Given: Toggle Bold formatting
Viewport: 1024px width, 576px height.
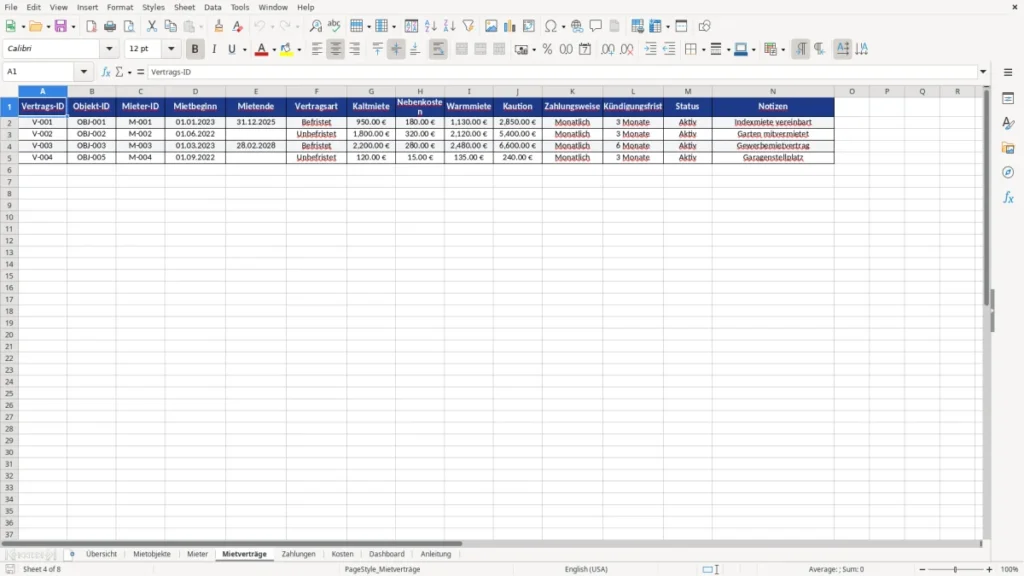Looking at the screenshot, I should (x=195, y=49).
